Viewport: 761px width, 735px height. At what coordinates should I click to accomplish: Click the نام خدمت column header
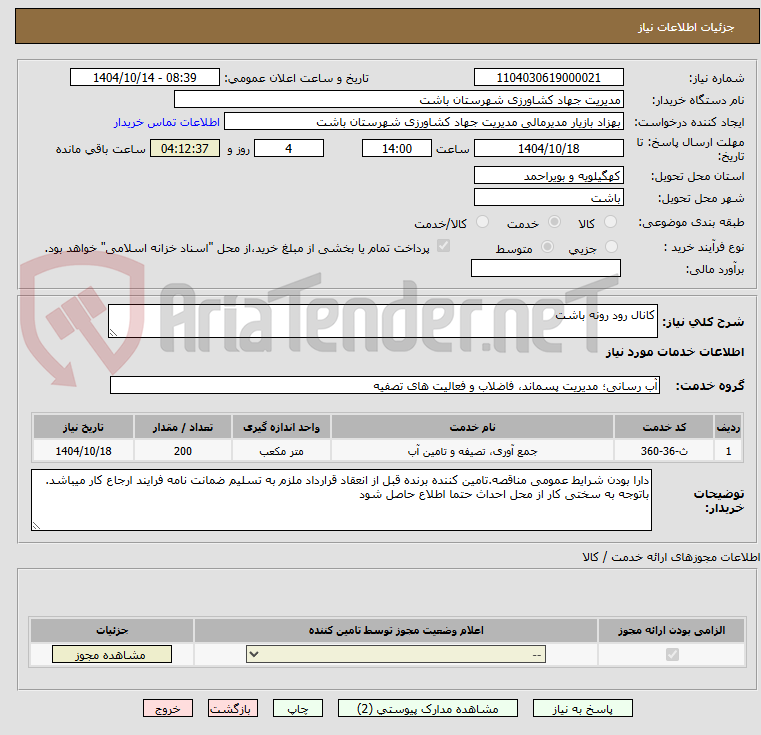coord(472,427)
